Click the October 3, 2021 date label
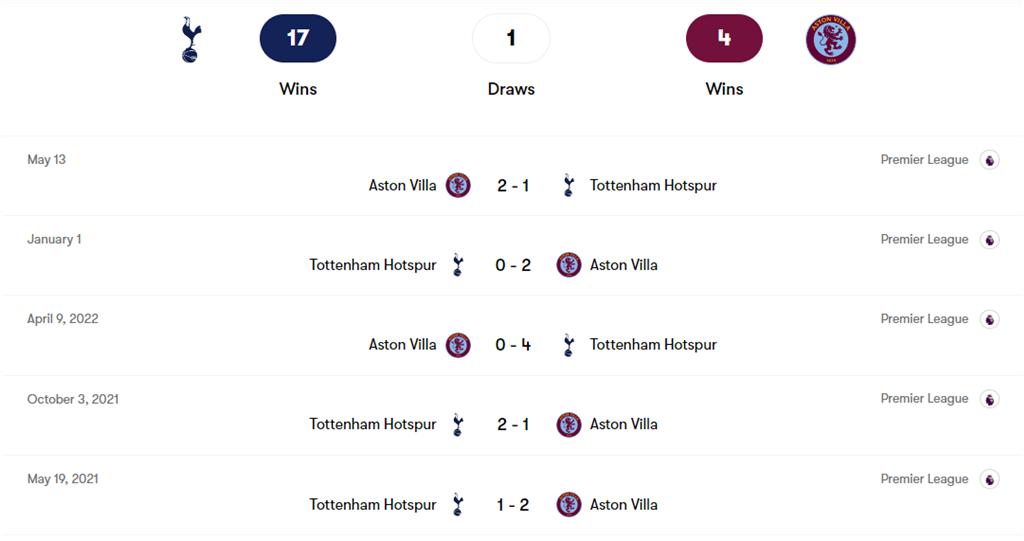Viewport: 1024px width, 541px height. [x=73, y=399]
